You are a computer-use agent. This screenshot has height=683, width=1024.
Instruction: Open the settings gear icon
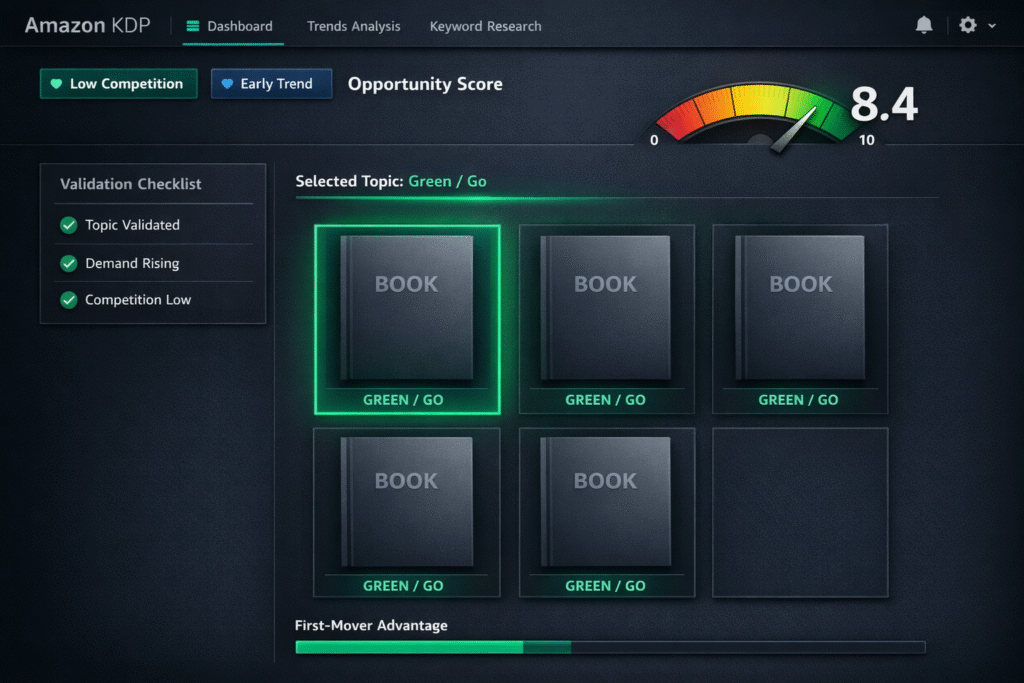pyautogui.click(x=967, y=26)
